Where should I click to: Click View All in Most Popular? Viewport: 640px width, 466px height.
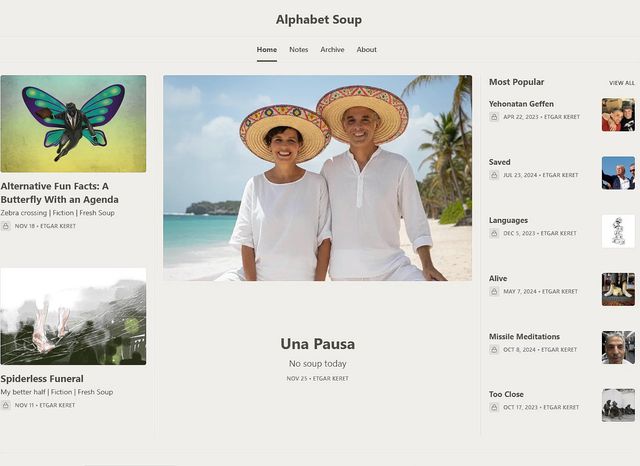pos(621,83)
